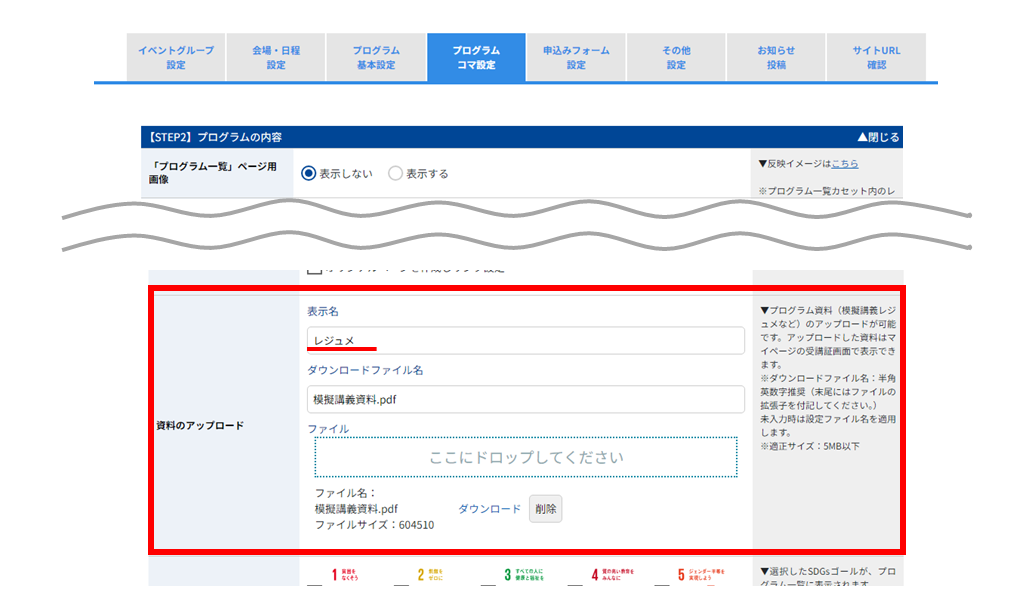Select the 表示する radio button

click(395, 174)
